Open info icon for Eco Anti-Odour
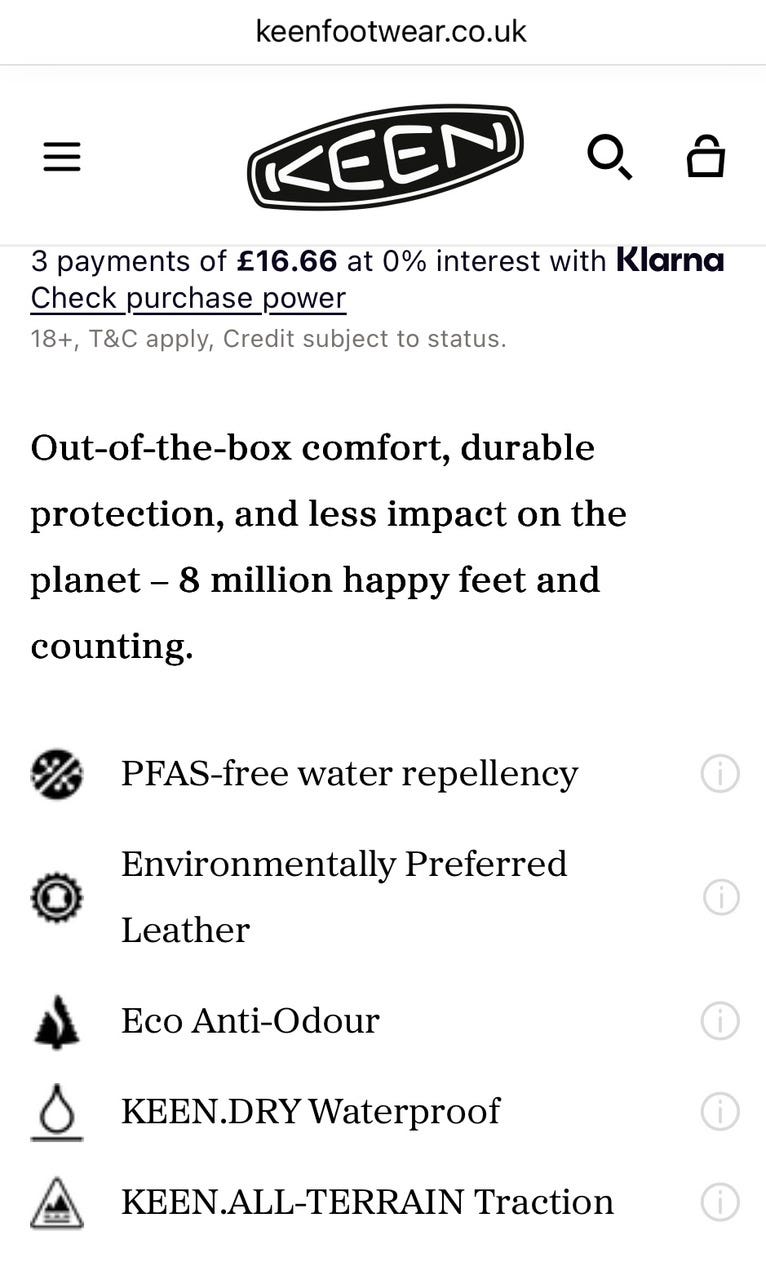766x1280 pixels. click(x=720, y=1021)
